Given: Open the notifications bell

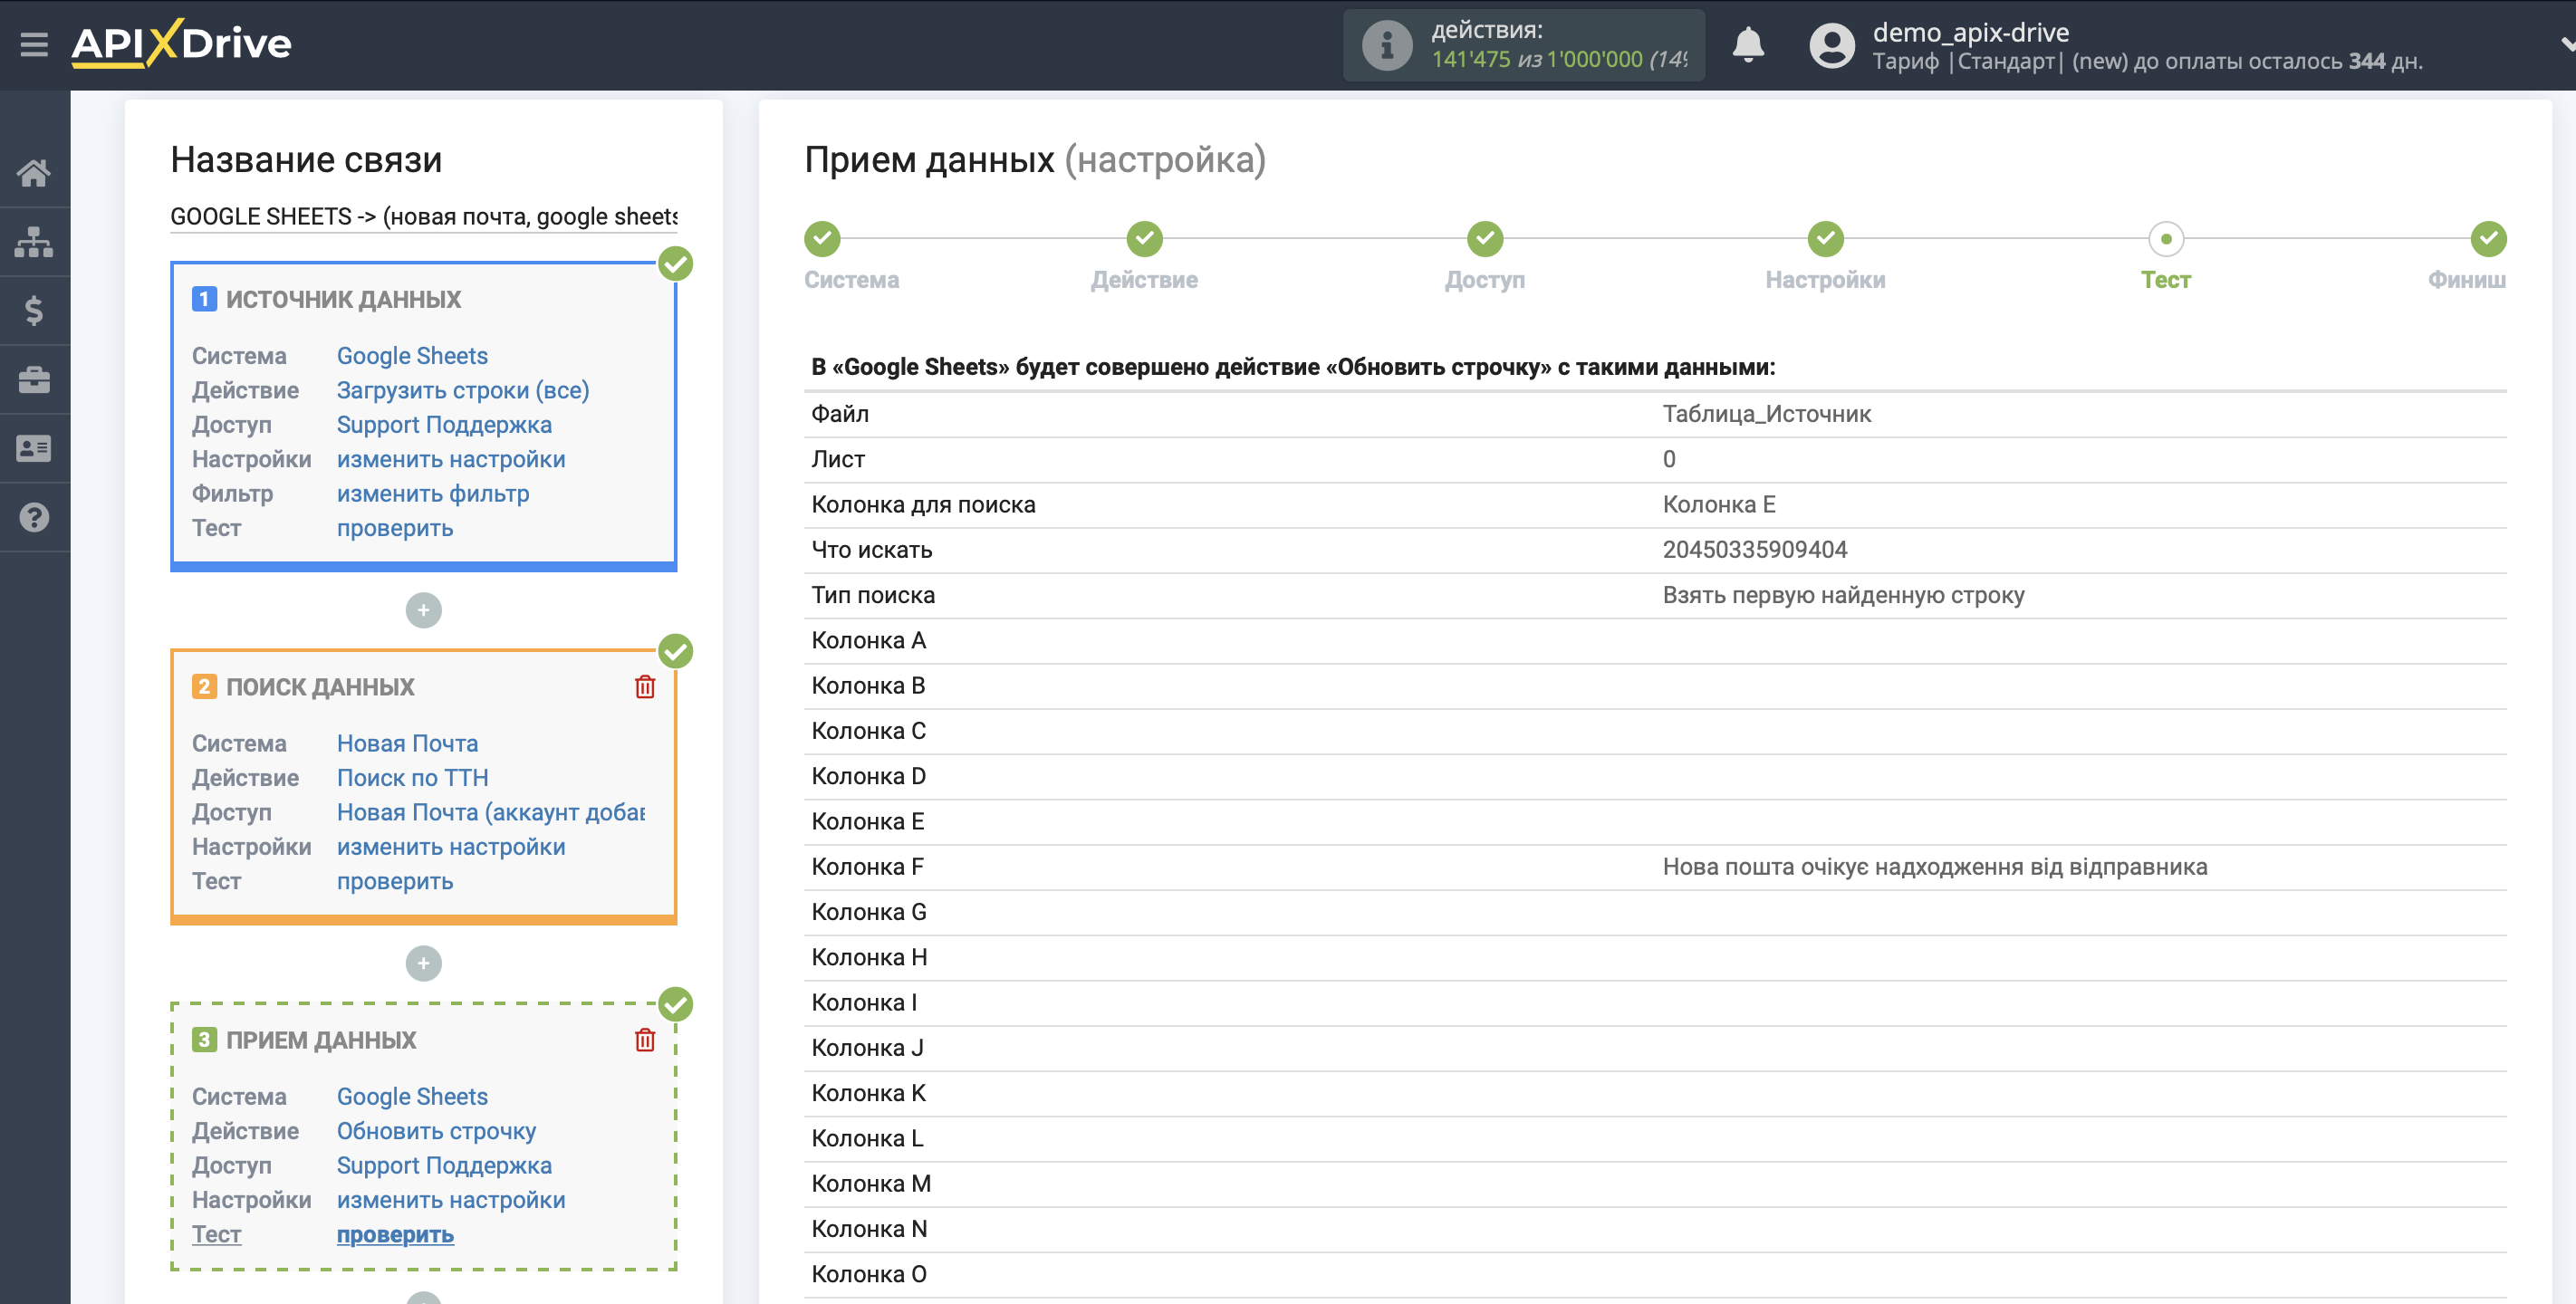Looking at the screenshot, I should (x=1747, y=45).
